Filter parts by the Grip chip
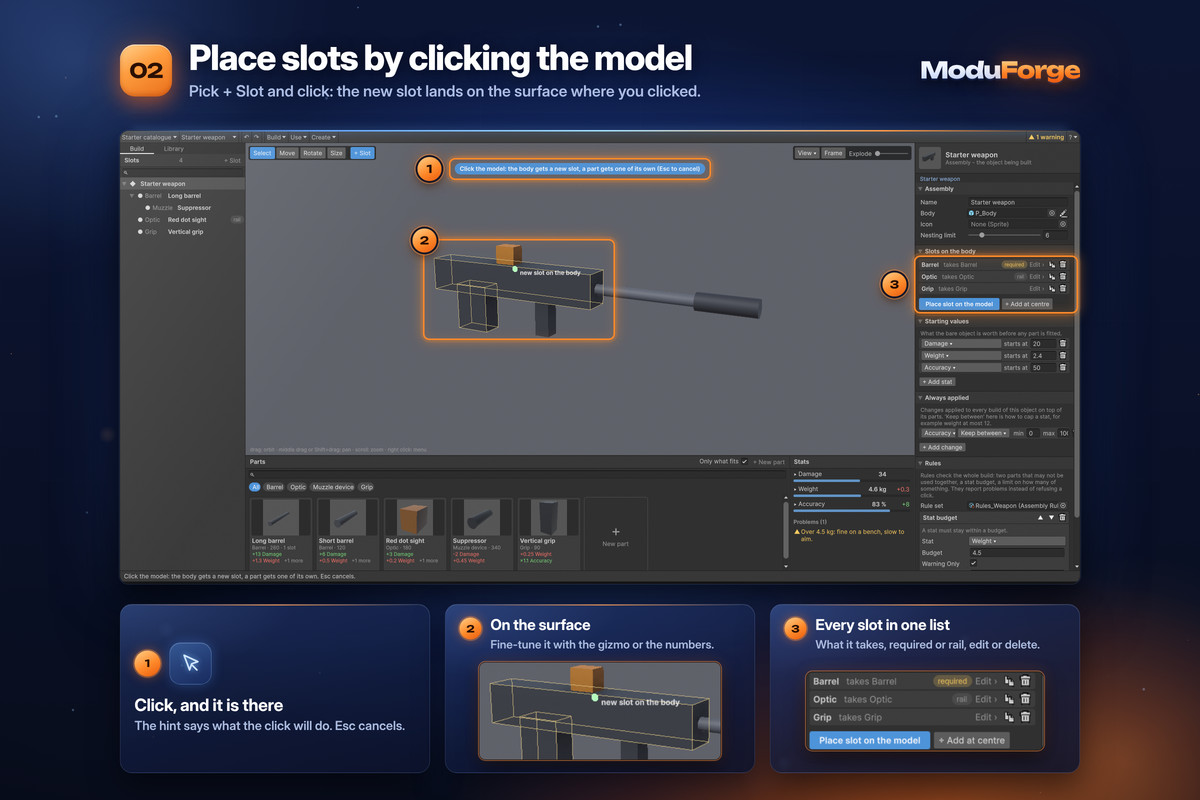Viewport: 1200px width, 800px height. coord(367,487)
